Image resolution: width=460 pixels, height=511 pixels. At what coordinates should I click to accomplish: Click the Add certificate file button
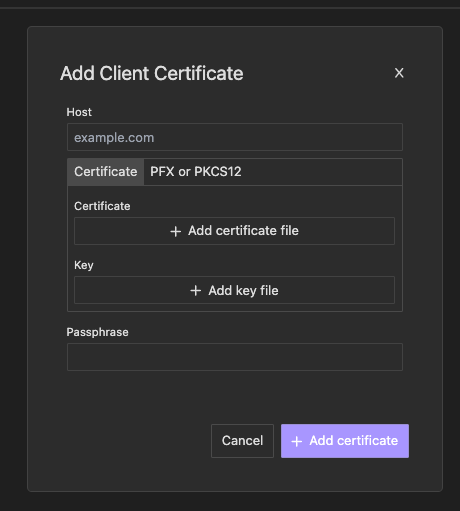click(x=234, y=231)
